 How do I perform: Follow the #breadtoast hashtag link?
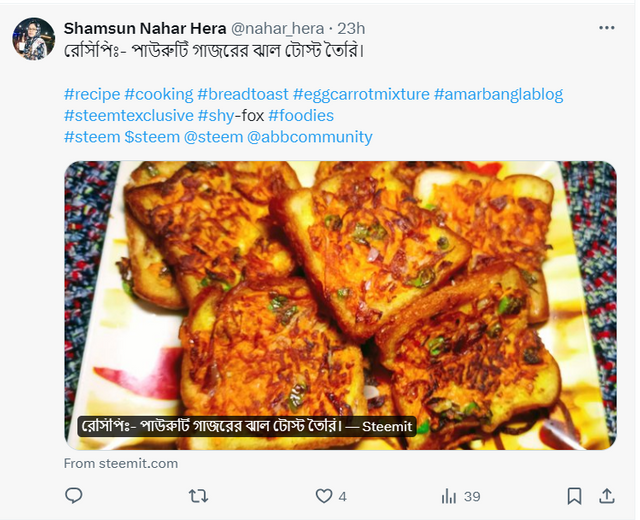click(x=243, y=94)
